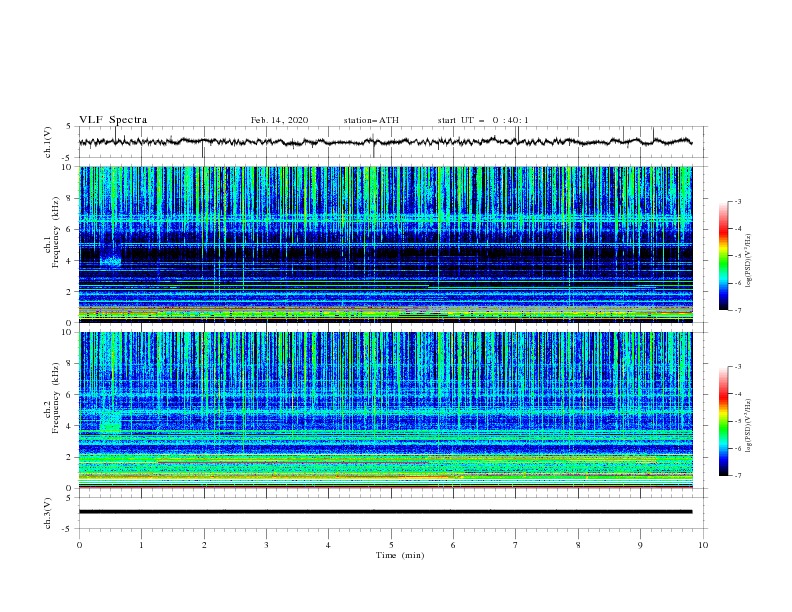Click the "station=ATH" label
The height and width of the screenshot is (612, 792).
[371, 120]
